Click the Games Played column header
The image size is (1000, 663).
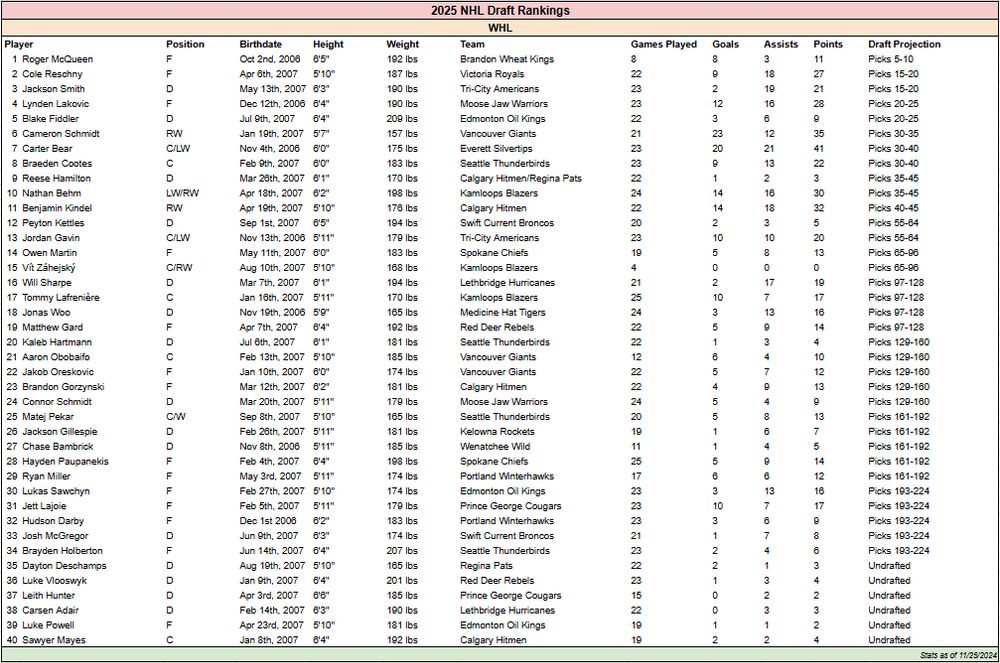pos(664,44)
